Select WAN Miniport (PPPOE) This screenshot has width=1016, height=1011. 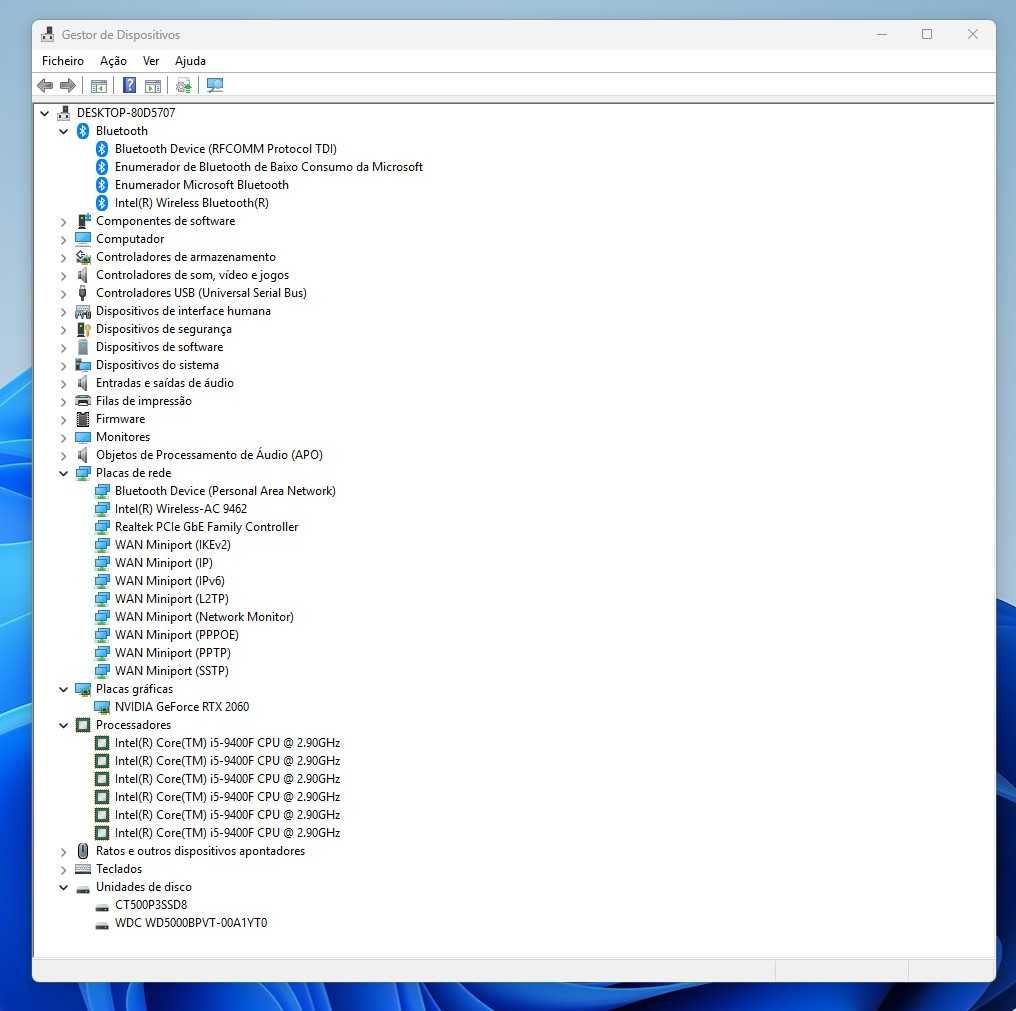point(176,635)
